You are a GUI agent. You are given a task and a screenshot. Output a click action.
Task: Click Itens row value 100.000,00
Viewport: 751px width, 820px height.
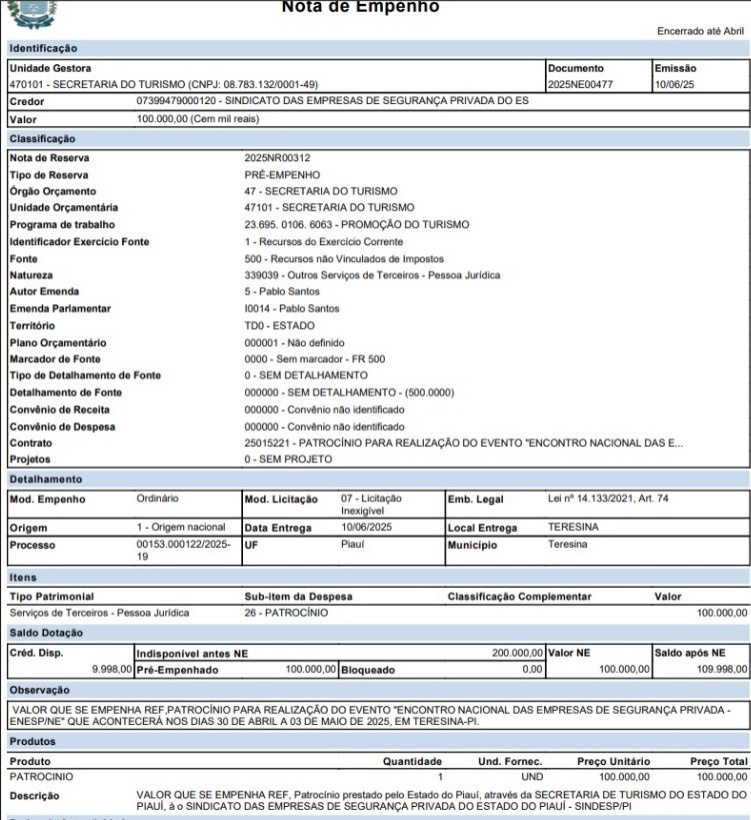(722, 613)
